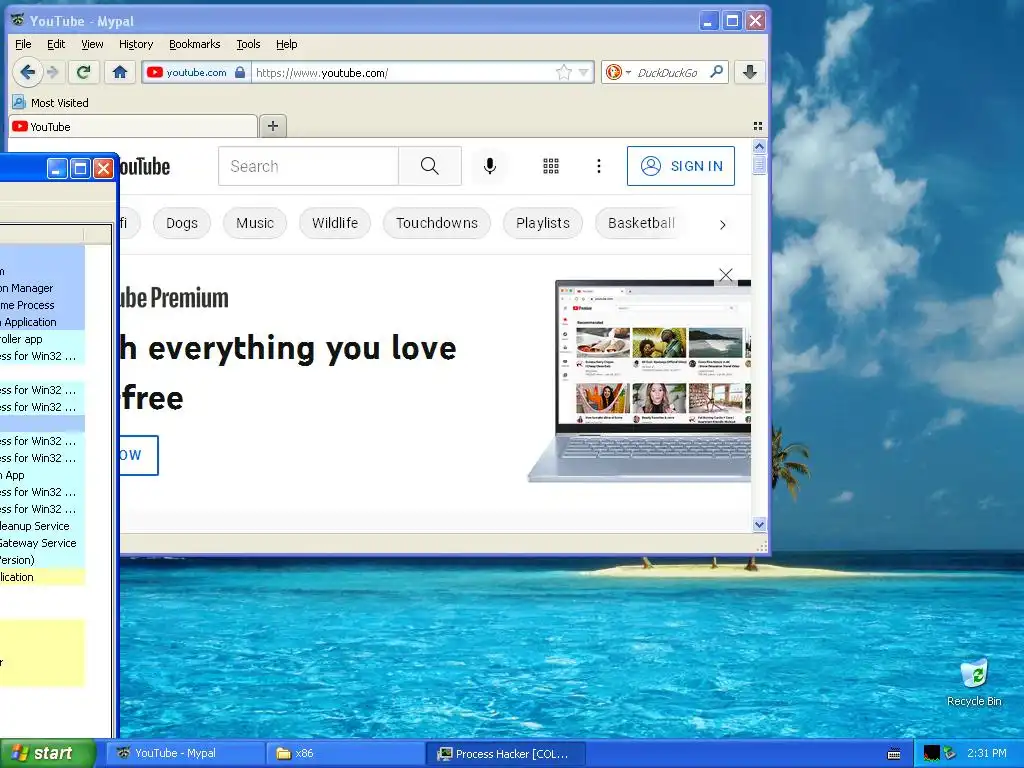Go back with the browser back arrow
The width and height of the screenshot is (1024, 768).
27,72
